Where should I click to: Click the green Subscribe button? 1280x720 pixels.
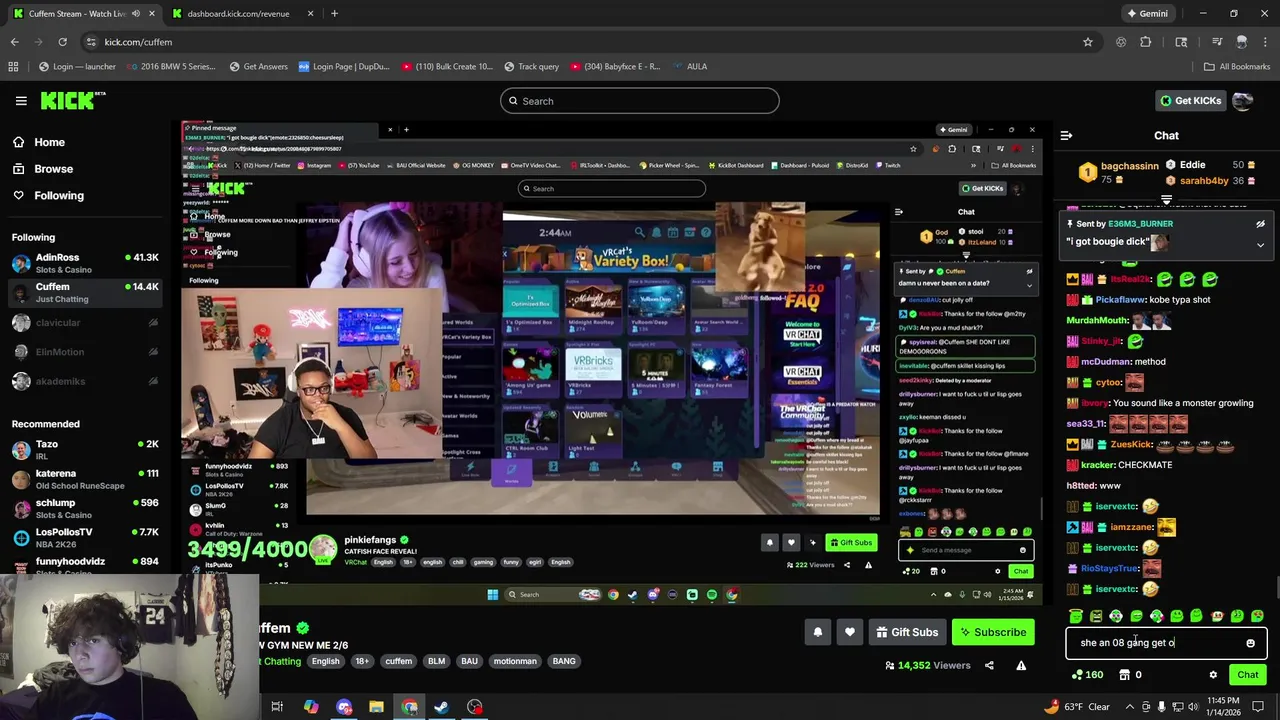coord(993,632)
